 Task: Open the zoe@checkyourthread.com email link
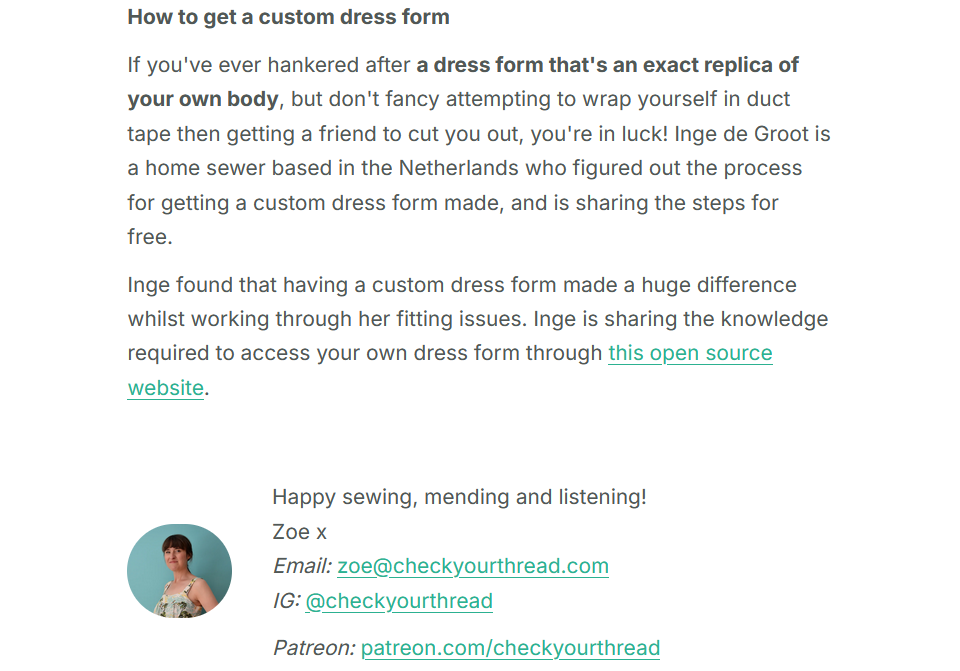tap(473, 566)
